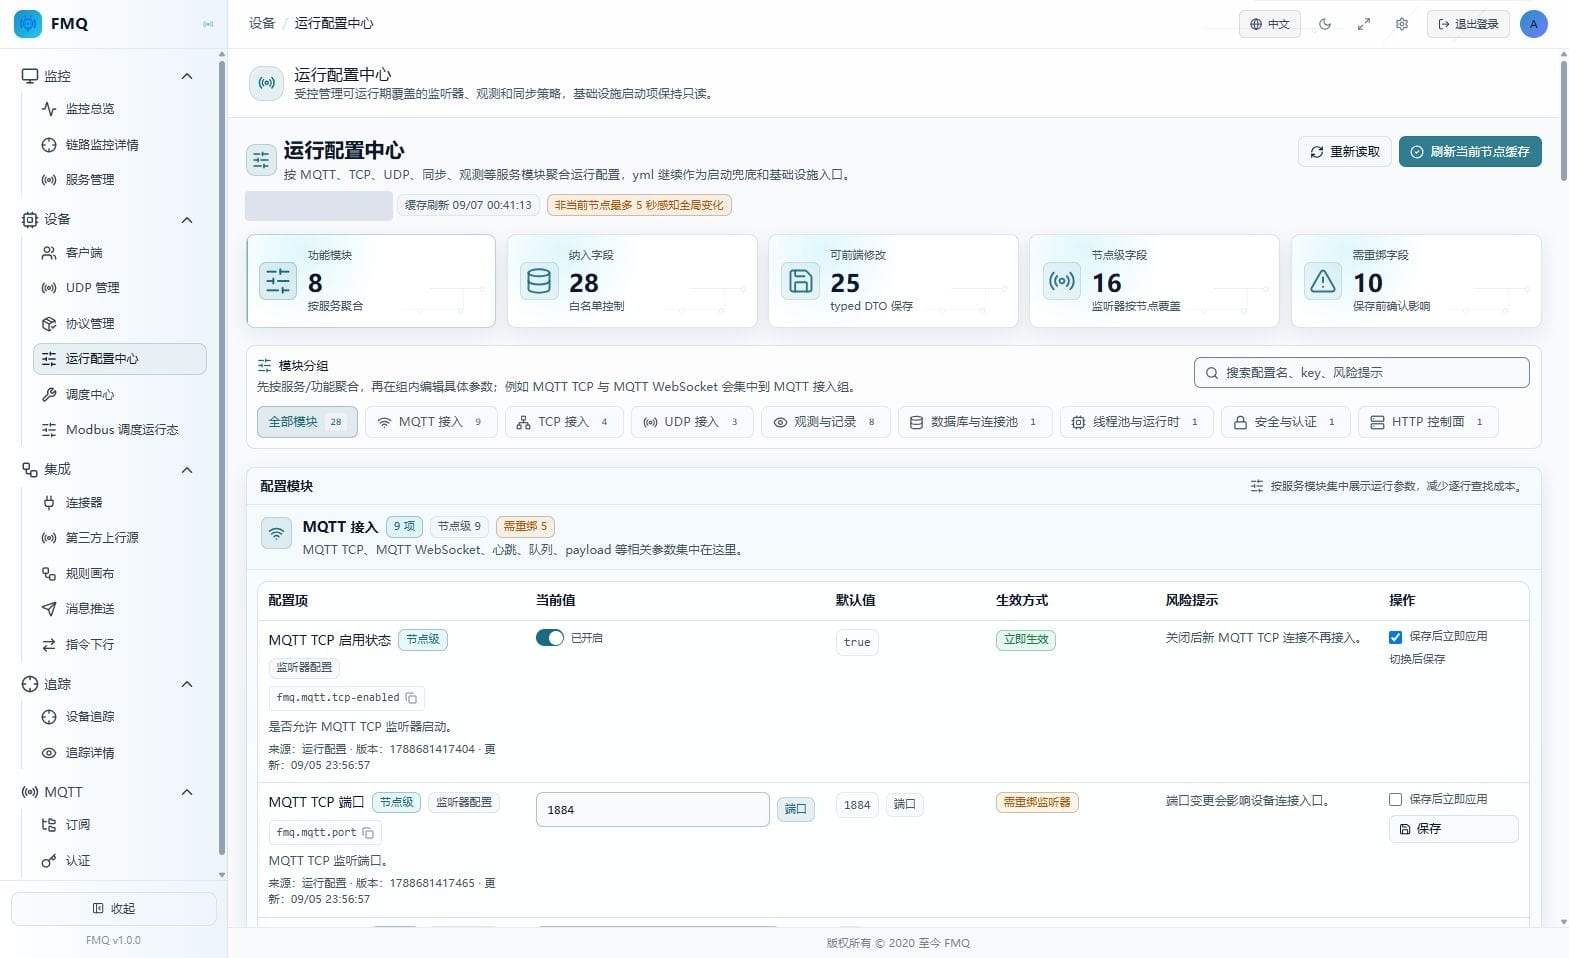Collapse the 集成 menu group
This screenshot has width=1569, height=958.
click(187, 470)
